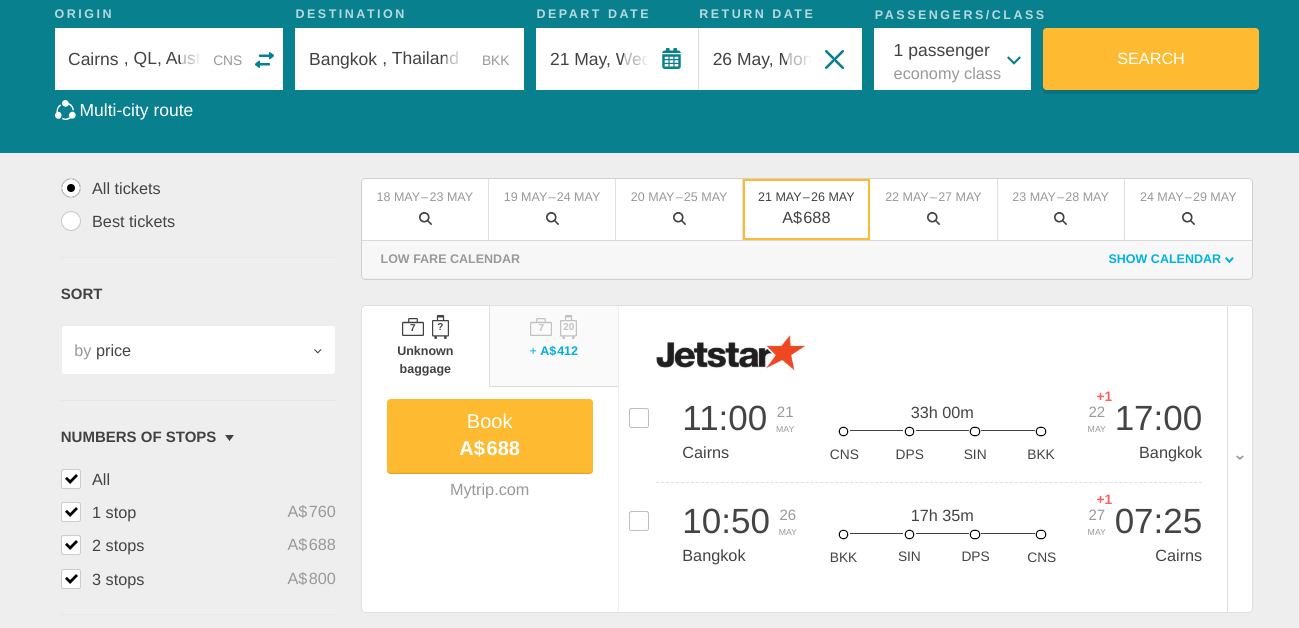Click the 07:25 arrival time in Cairns

point(1158,521)
